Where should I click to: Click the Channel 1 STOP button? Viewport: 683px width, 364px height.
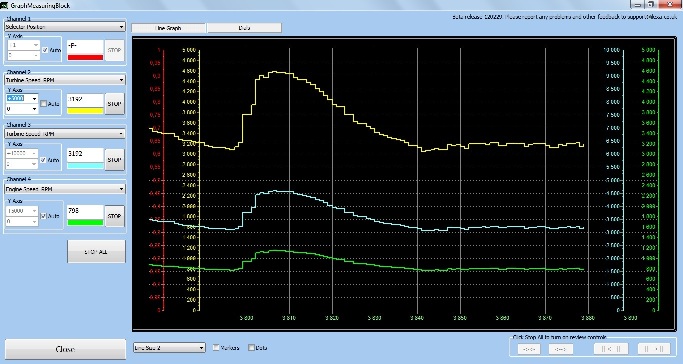(x=115, y=51)
